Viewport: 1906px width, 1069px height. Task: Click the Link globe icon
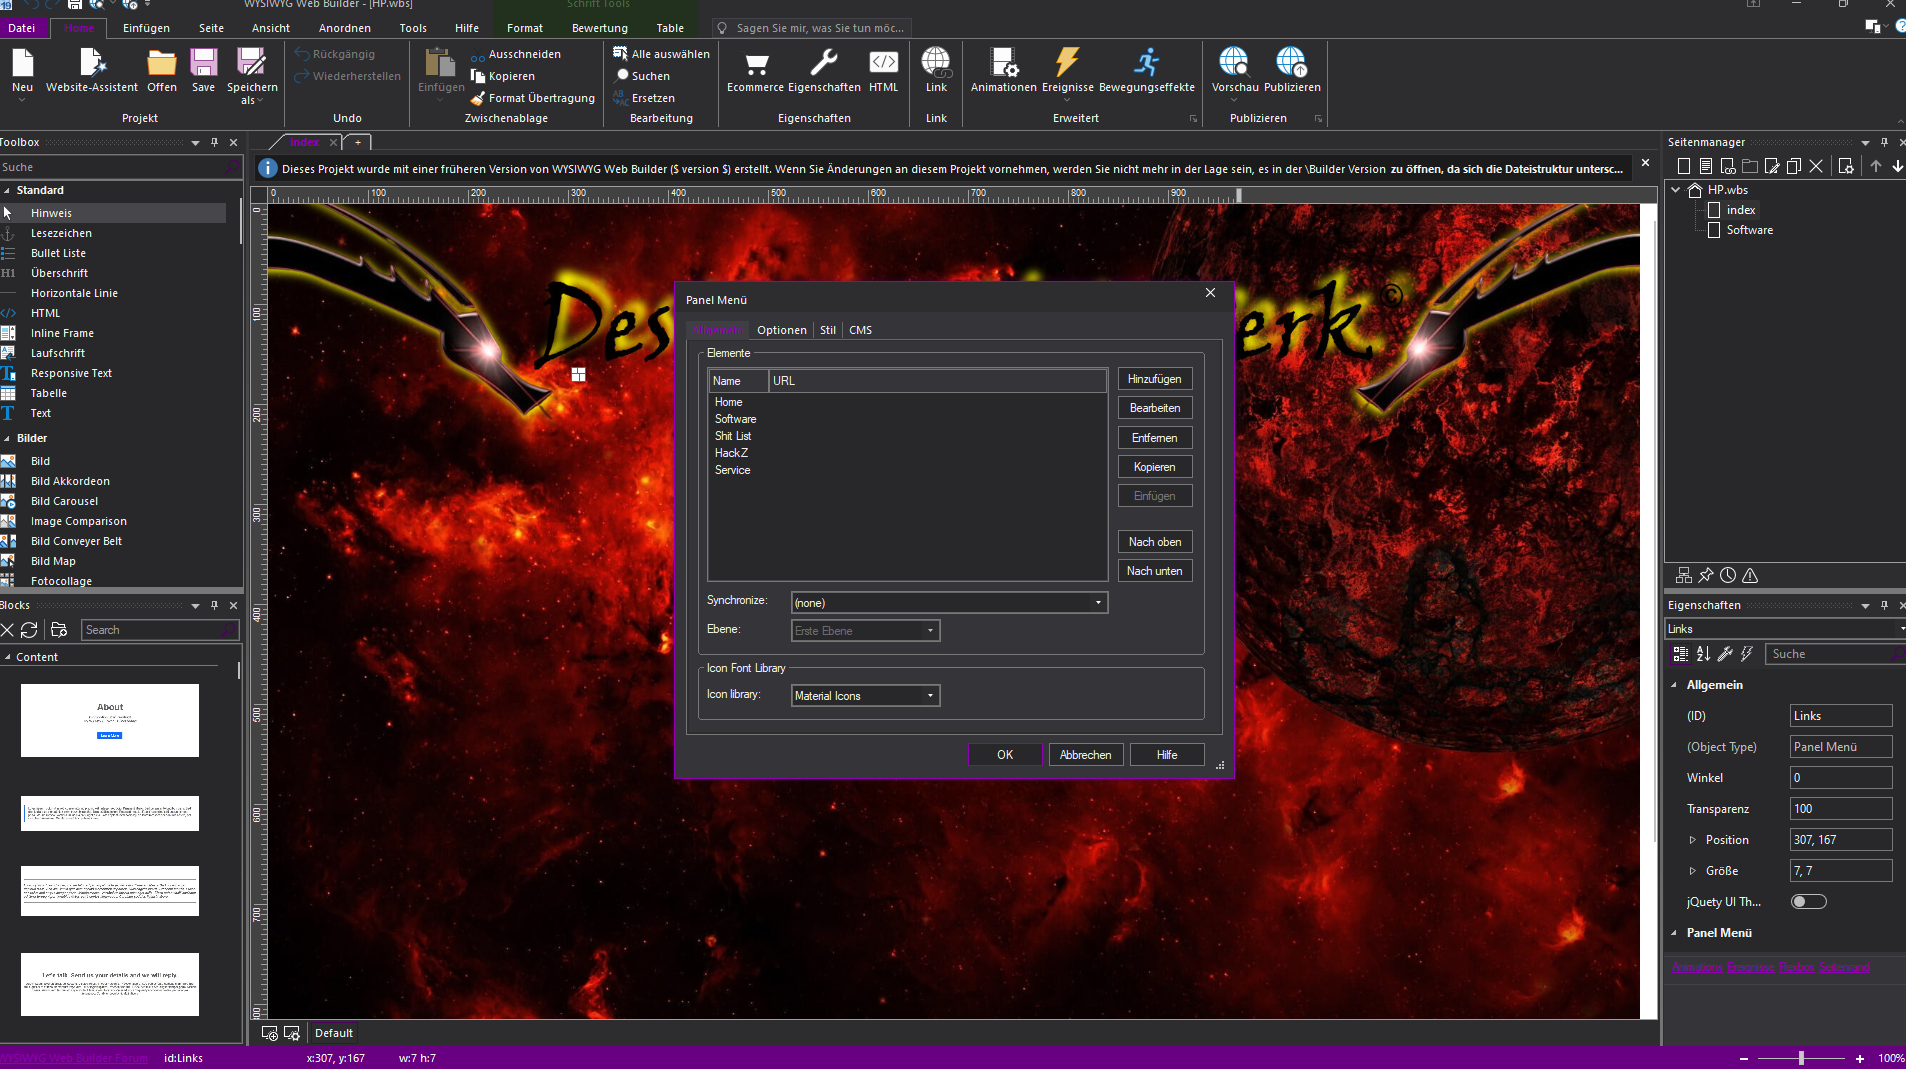pos(936,62)
